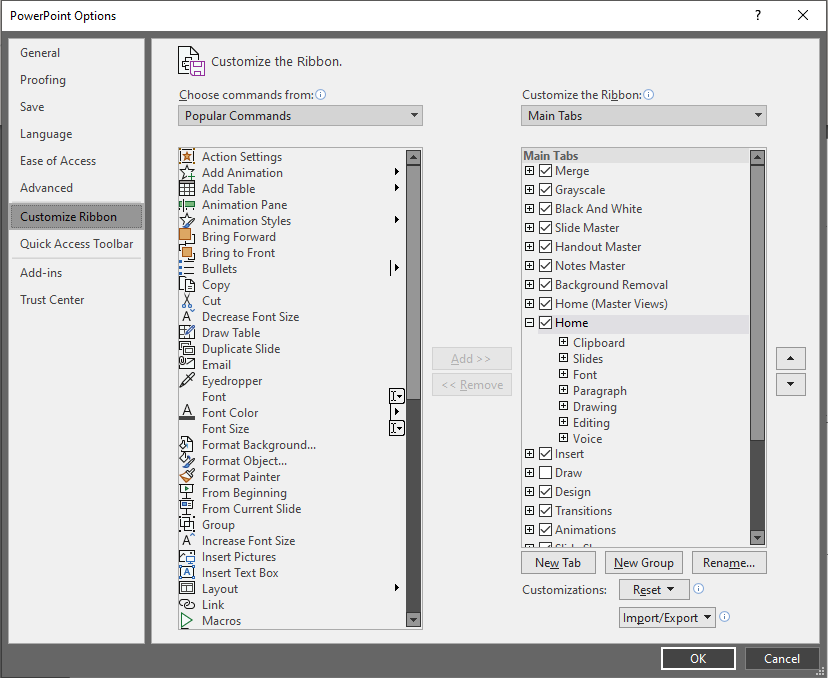Screen dimensions: 828x678
Task: Click the New Tab button
Action: pos(558,562)
